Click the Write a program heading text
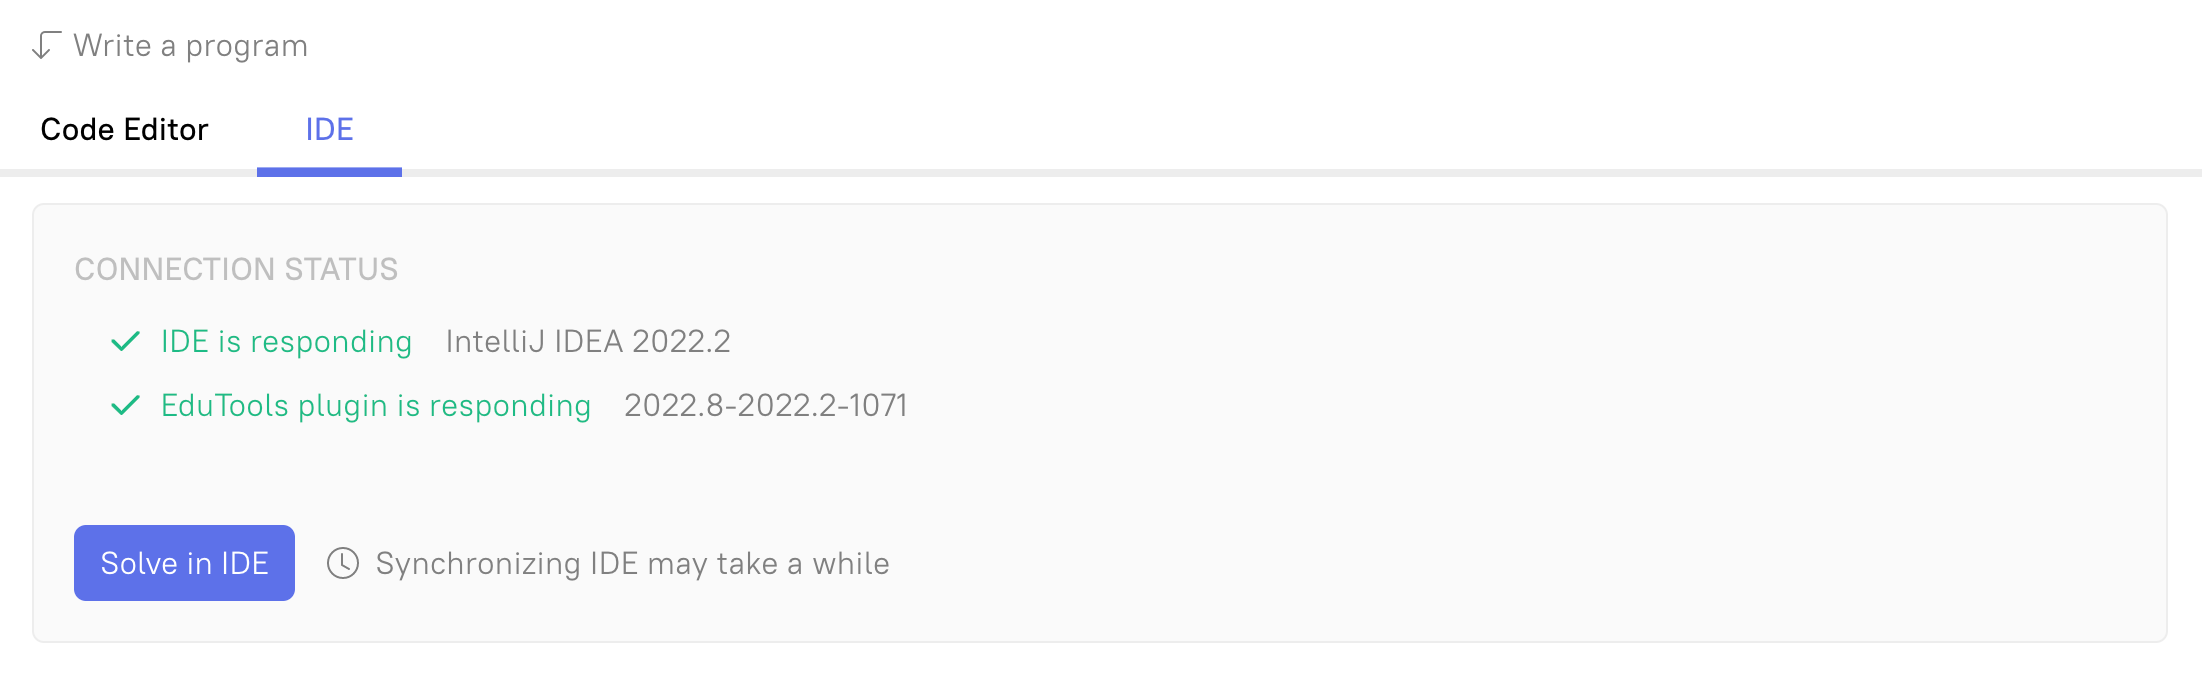 pyautogui.click(x=191, y=46)
